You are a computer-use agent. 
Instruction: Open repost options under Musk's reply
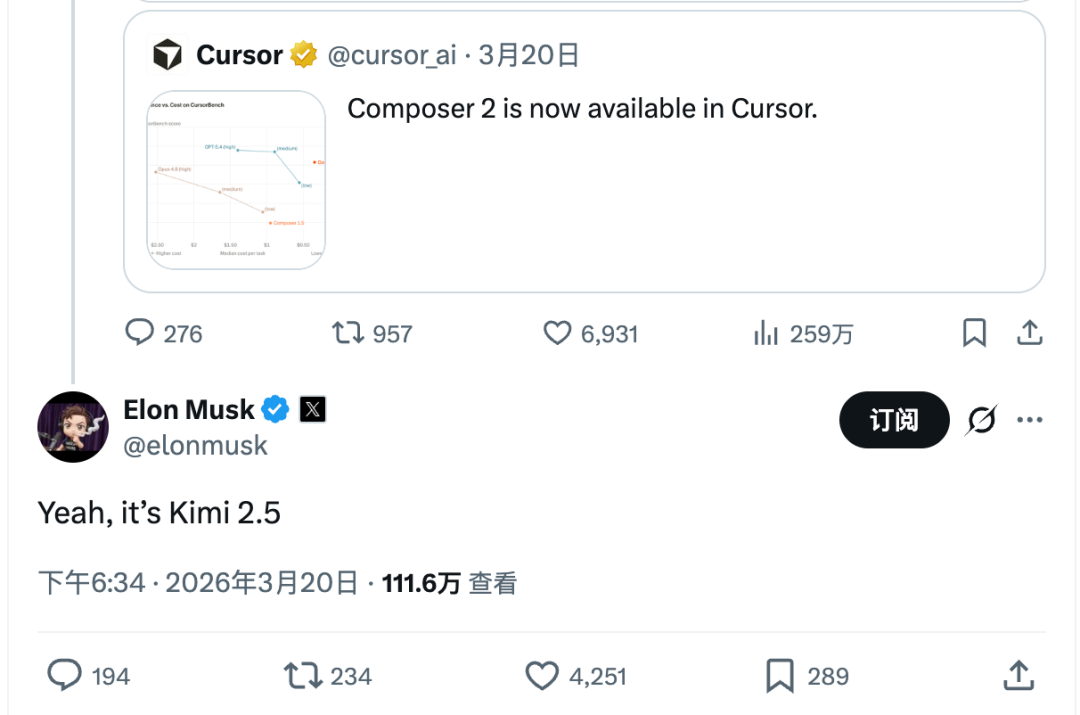tap(303, 676)
